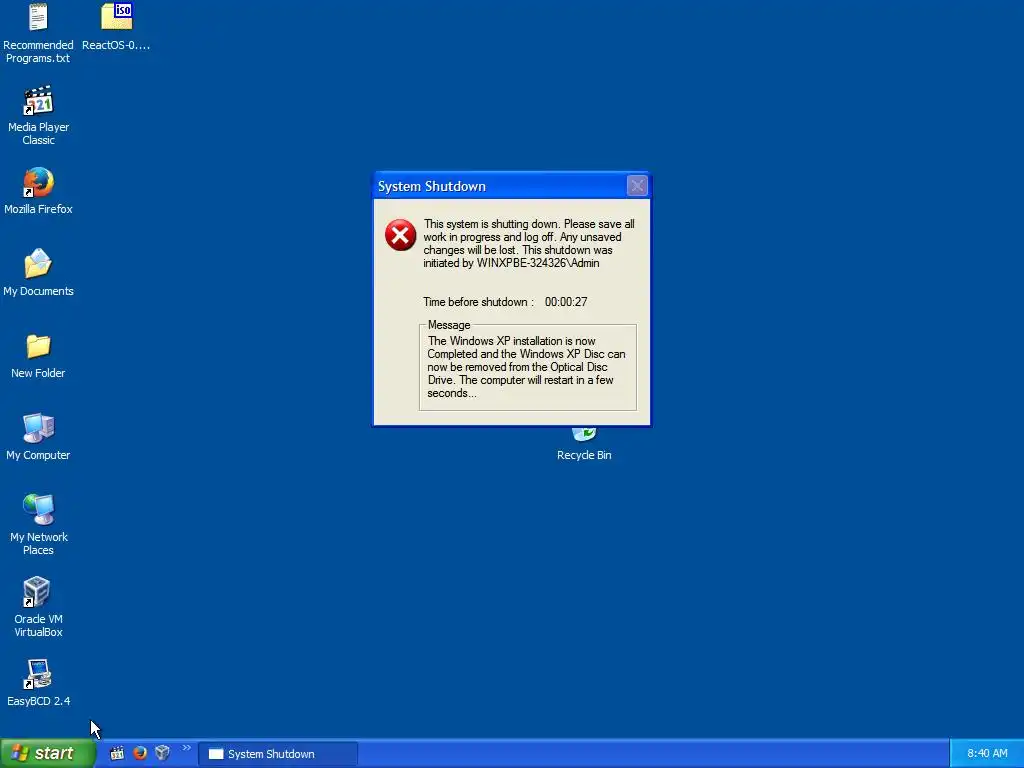Click the text 'This system is shutting down'
This screenshot has height=768, width=1024.
click(x=492, y=224)
